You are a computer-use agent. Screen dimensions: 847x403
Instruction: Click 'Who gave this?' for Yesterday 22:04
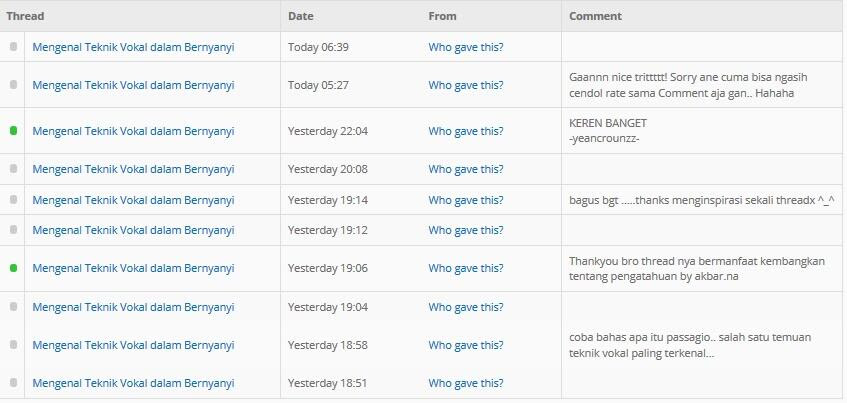click(x=466, y=131)
